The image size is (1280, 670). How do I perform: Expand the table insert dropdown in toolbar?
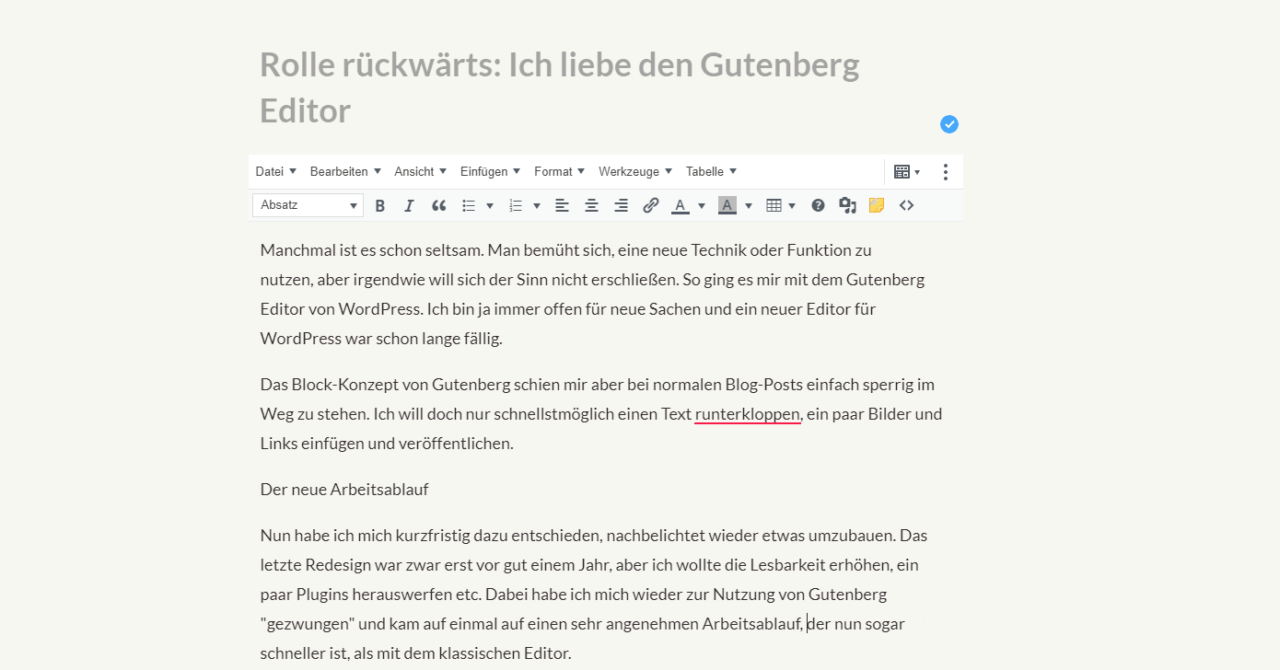click(792, 206)
